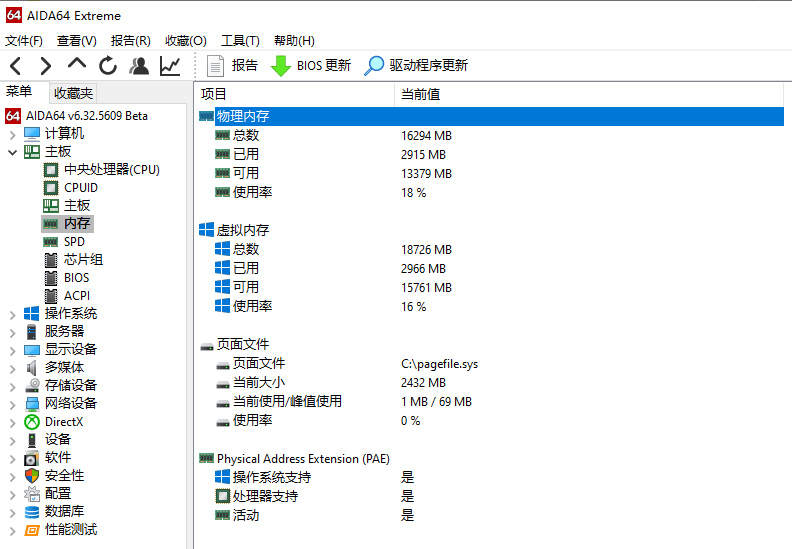Switch to the 收藏夹 tab

click(73, 93)
